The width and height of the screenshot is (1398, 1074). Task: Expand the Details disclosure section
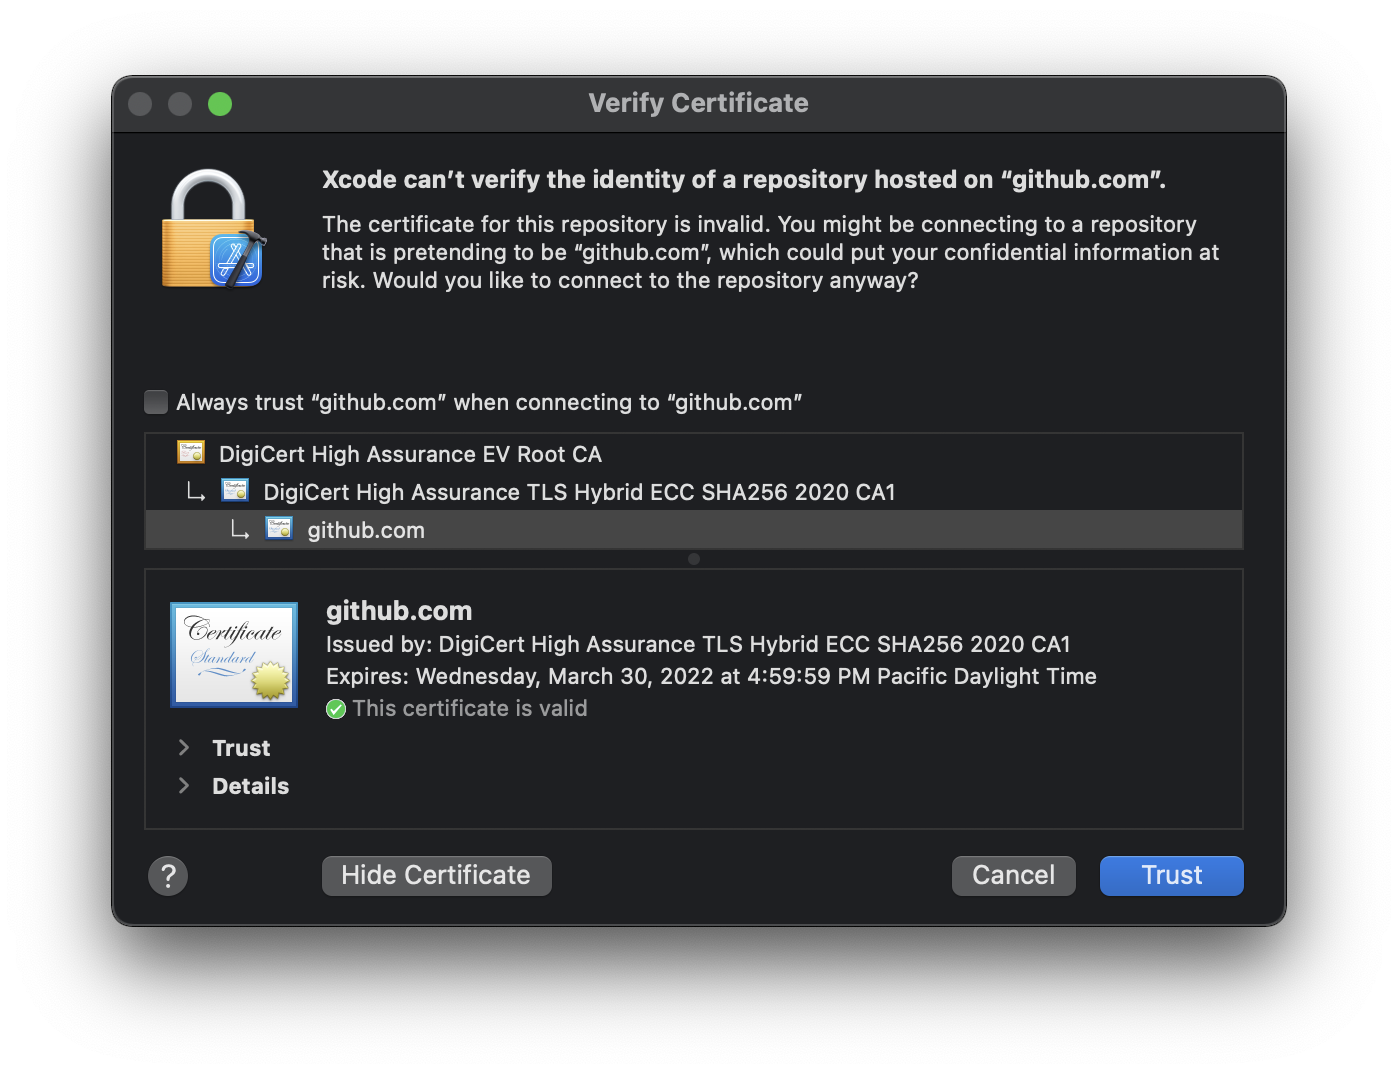point(184,786)
